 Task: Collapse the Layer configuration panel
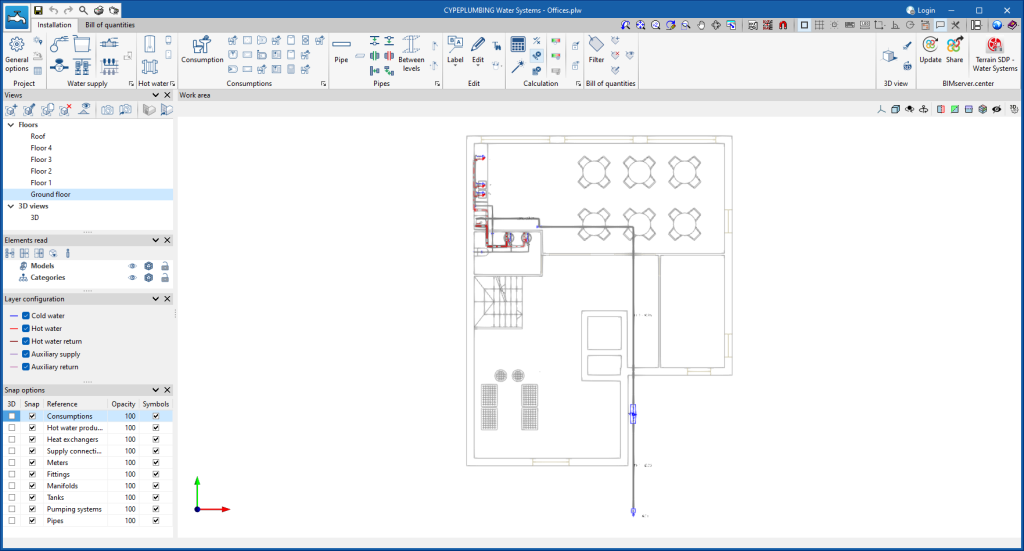pos(155,299)
